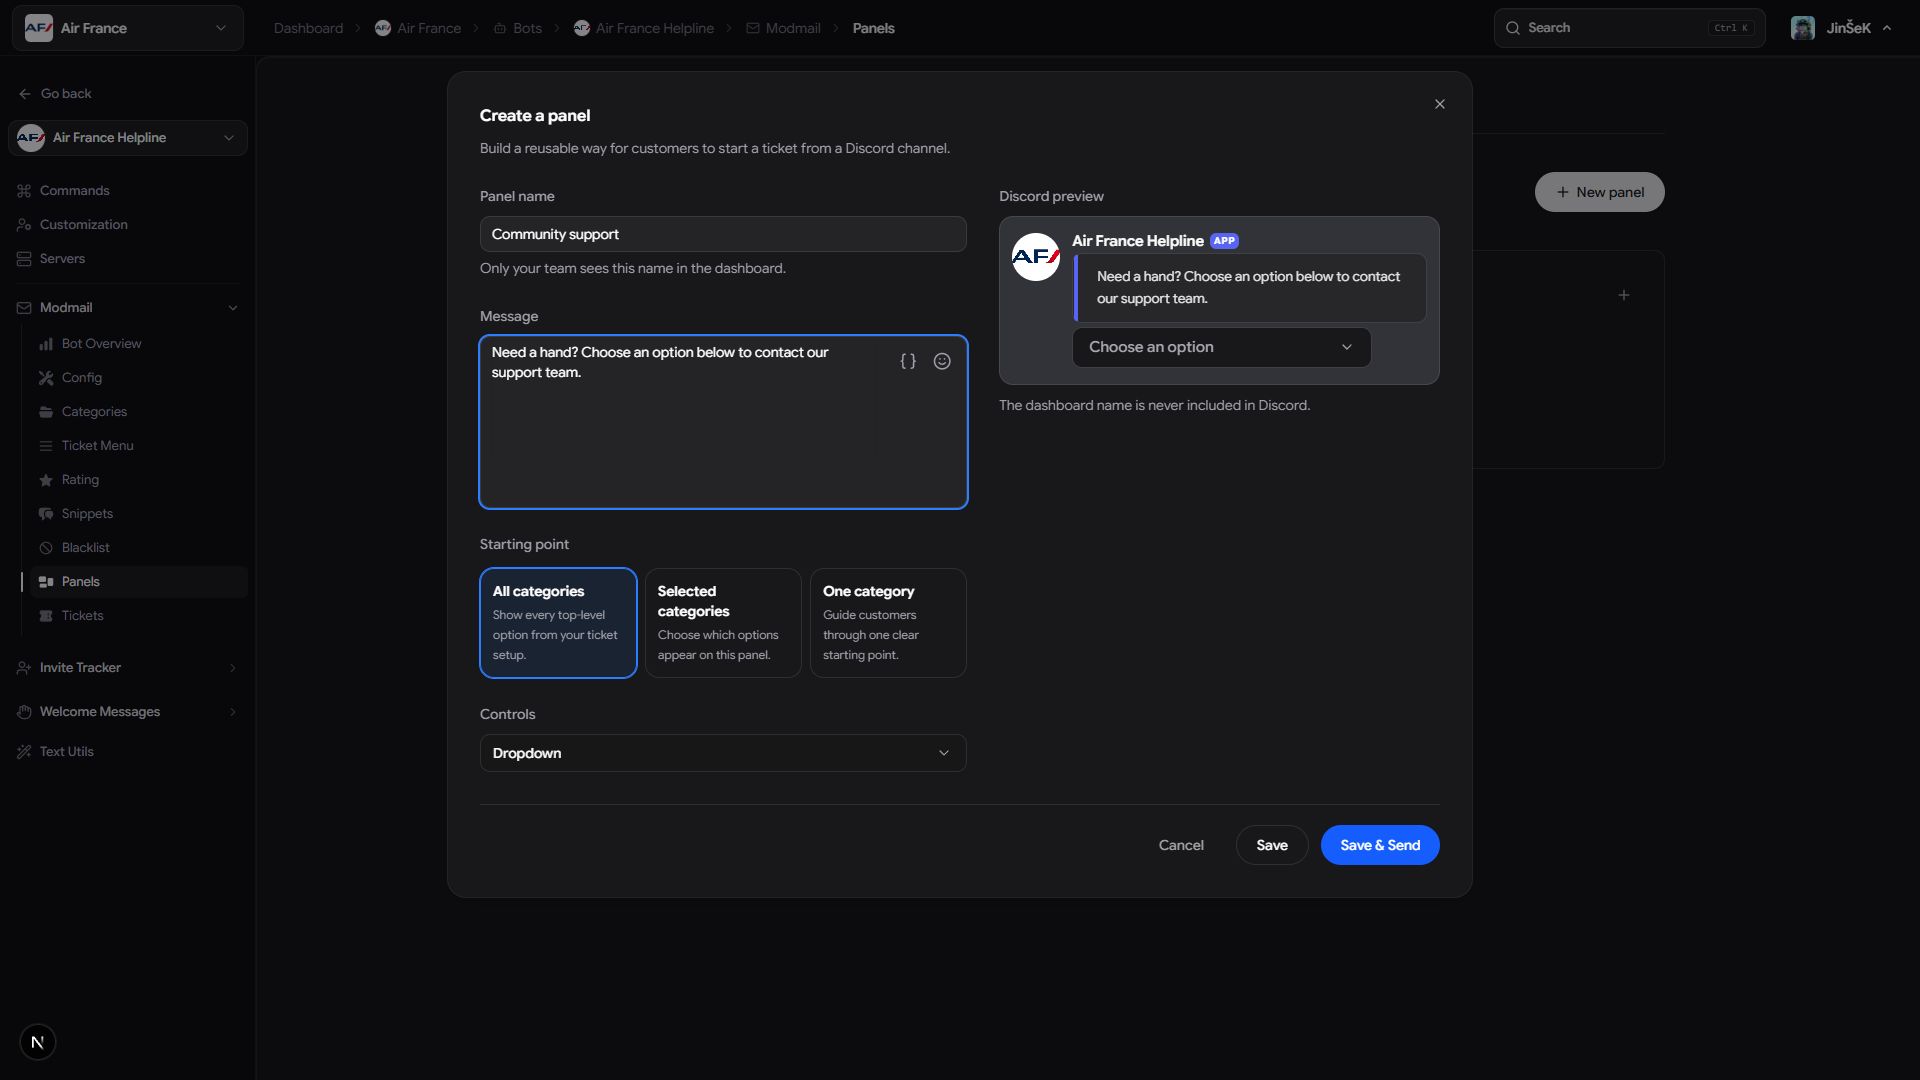This screenshot has height=1080, width=1920.
Task: Collapse the Modmail section chevron
Action: [233, 308]
